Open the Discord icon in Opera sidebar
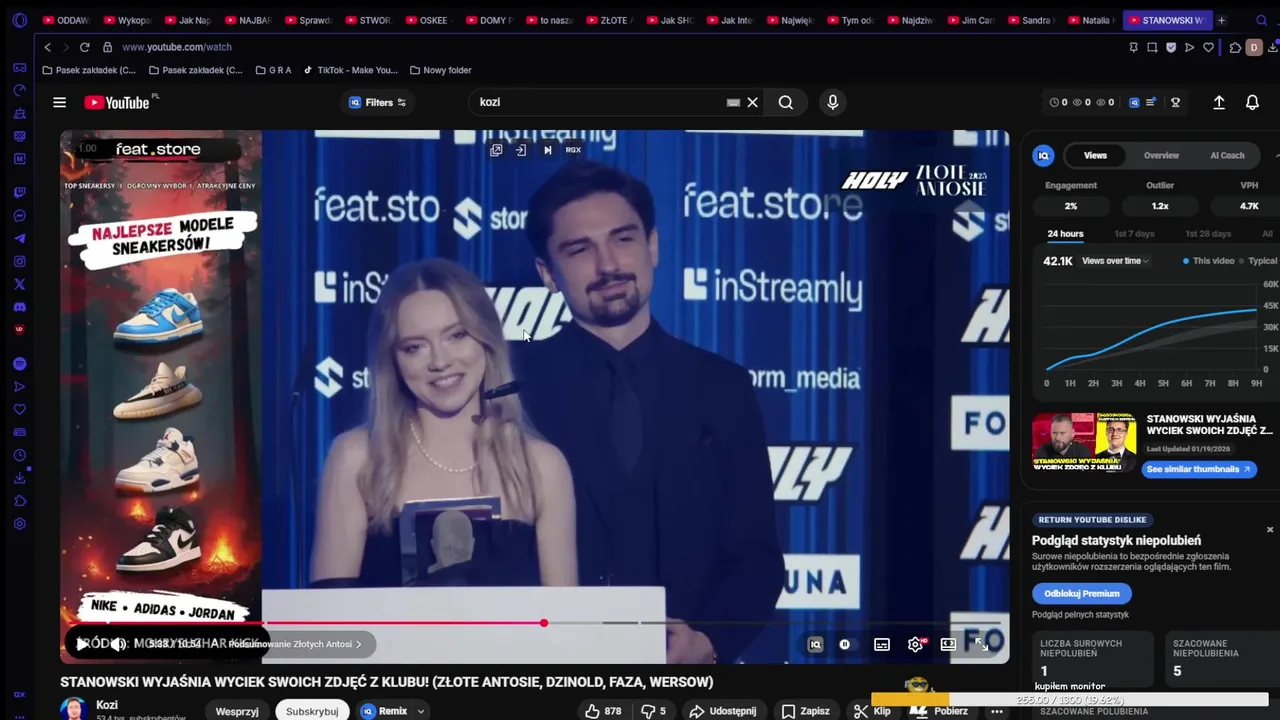 [19, 307]
